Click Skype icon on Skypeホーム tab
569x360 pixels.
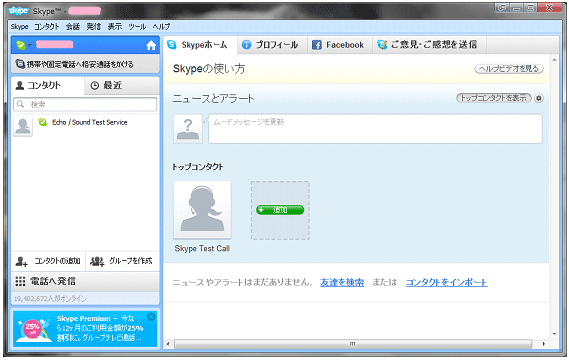tap(171, 45)
